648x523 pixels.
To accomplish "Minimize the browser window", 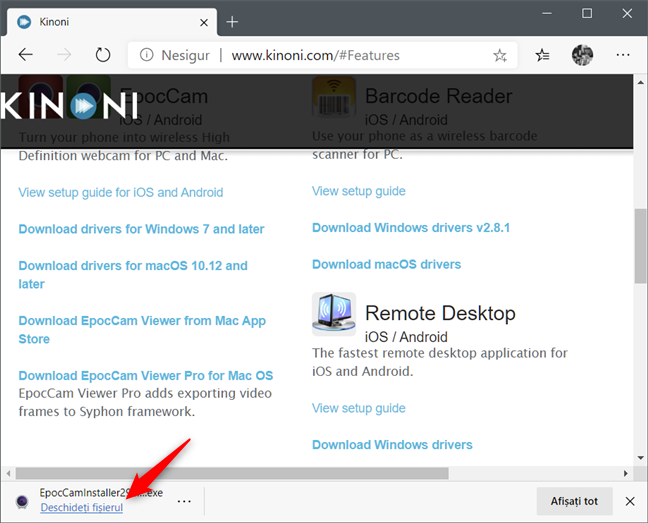I will pos(547,14).
